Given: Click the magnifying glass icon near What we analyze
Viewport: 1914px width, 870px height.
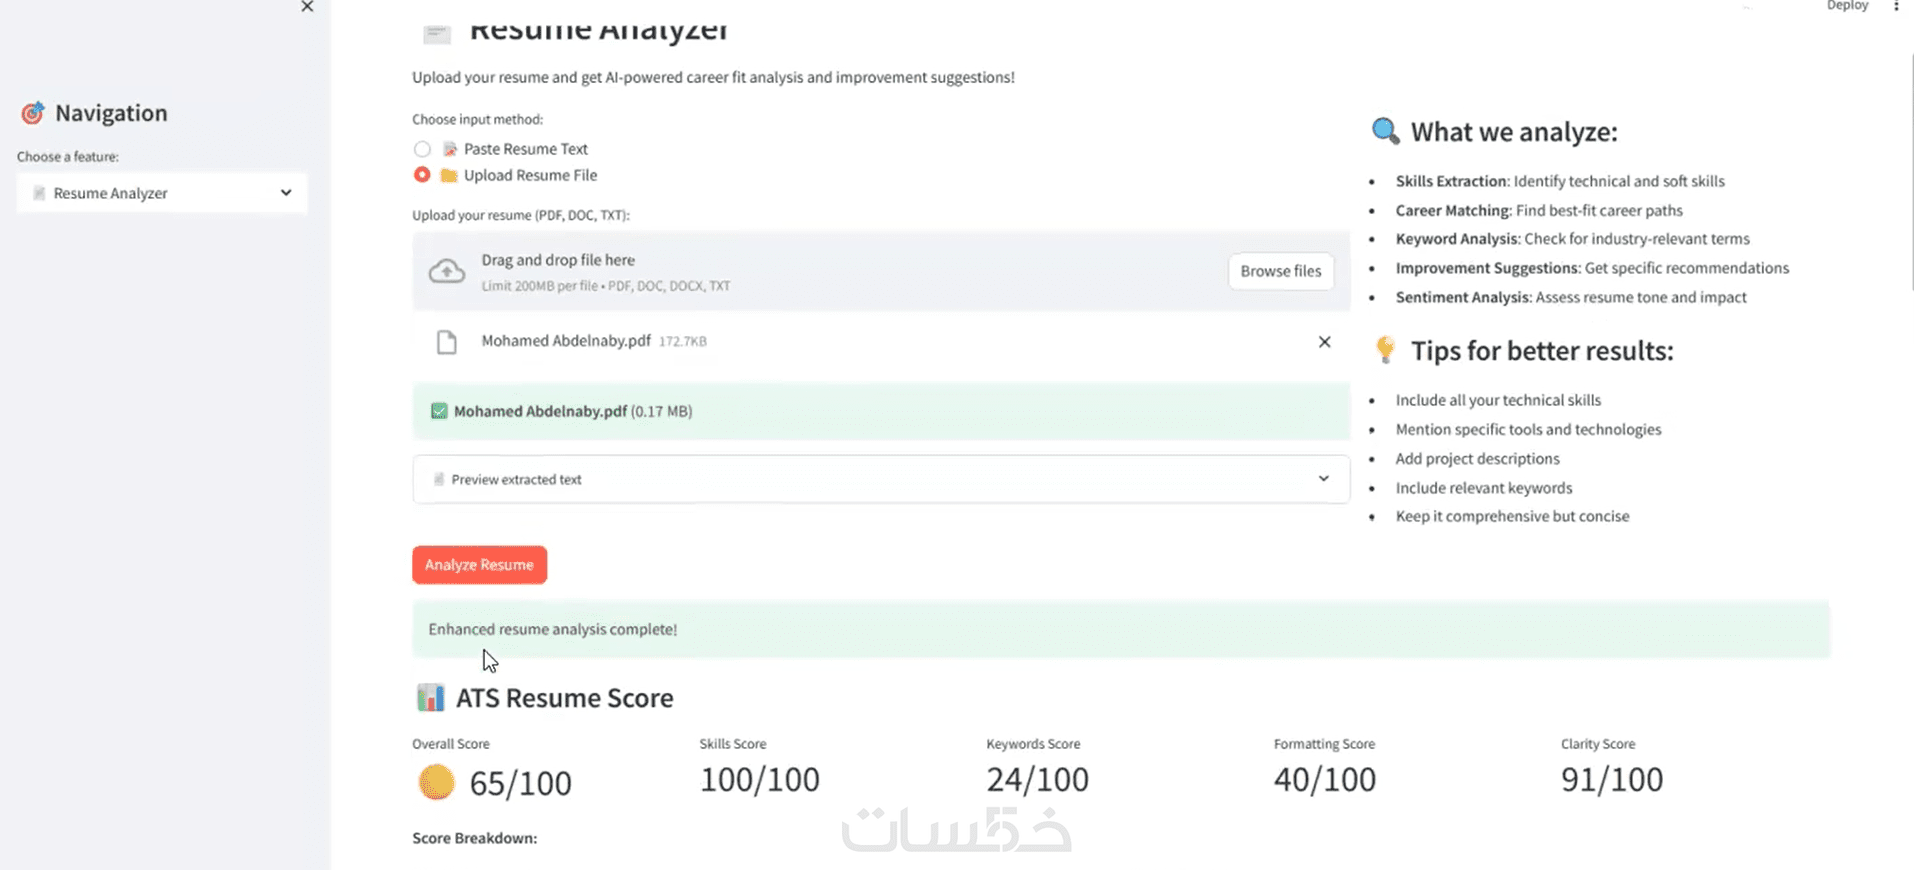Looking at the screenshot, I should (x=1385, y=131).
